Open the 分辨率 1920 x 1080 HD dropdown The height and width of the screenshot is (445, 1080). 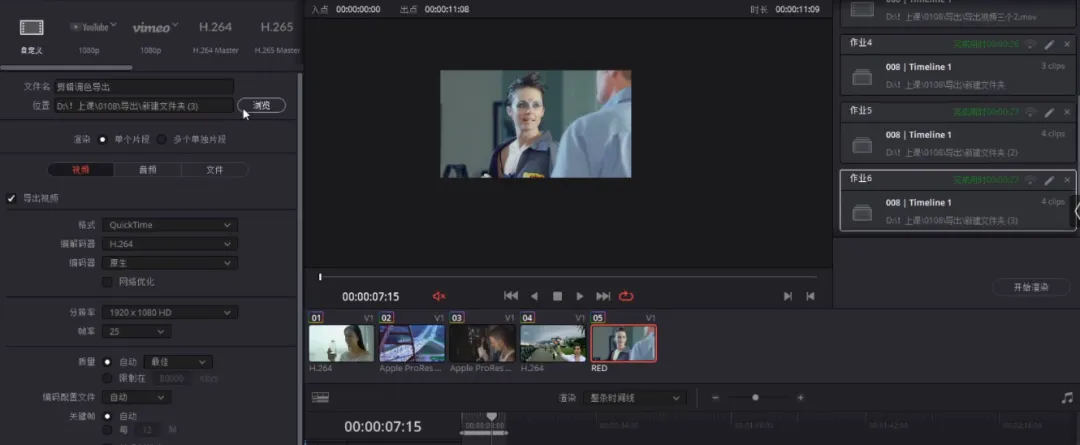click(169, 313)
